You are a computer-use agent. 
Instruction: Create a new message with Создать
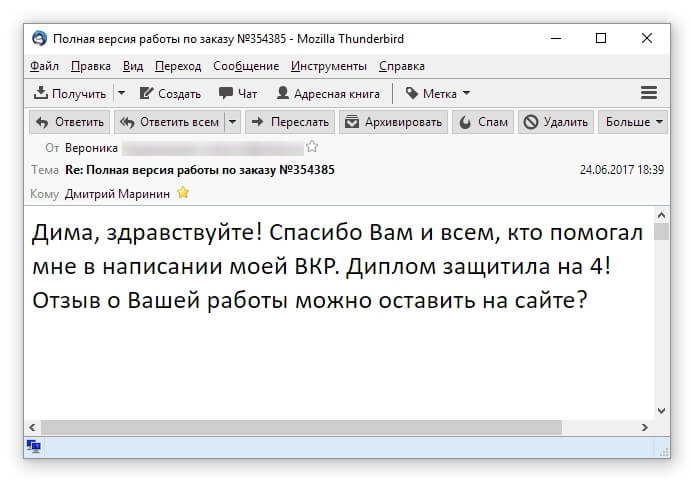coord(170,94)
